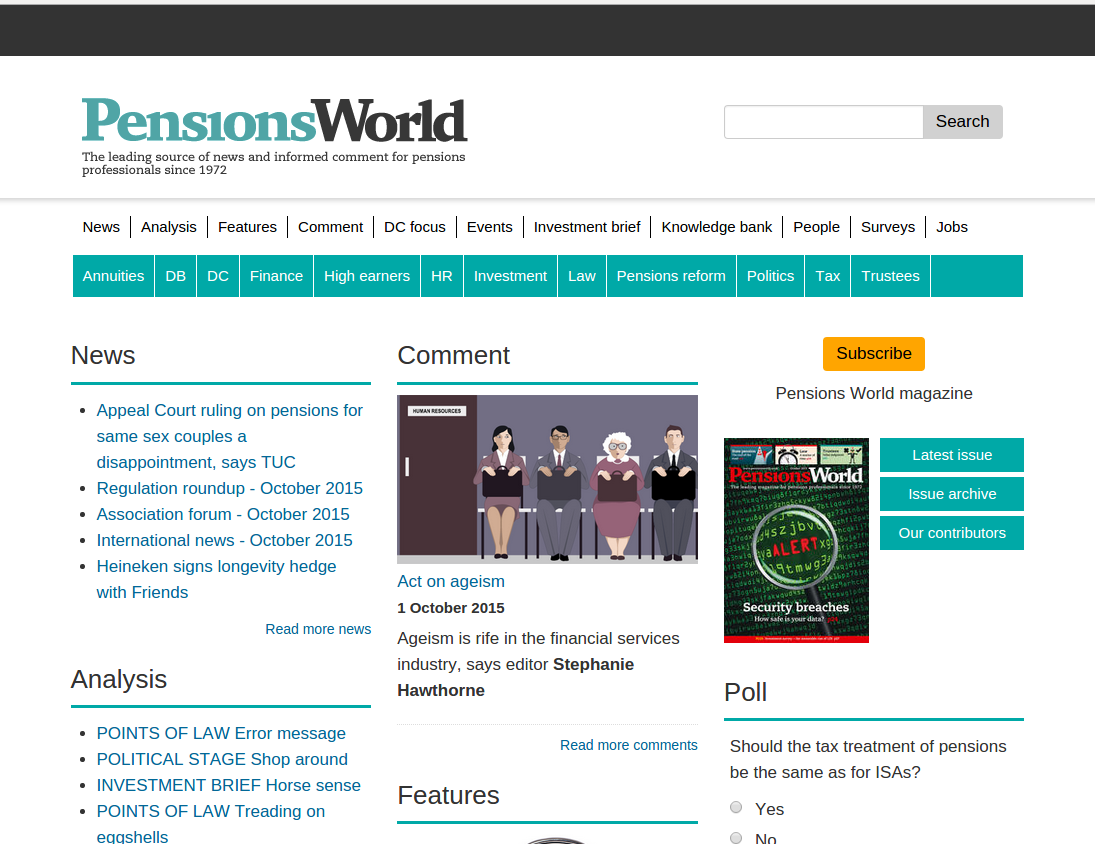Select the DB topic tab

175,276
